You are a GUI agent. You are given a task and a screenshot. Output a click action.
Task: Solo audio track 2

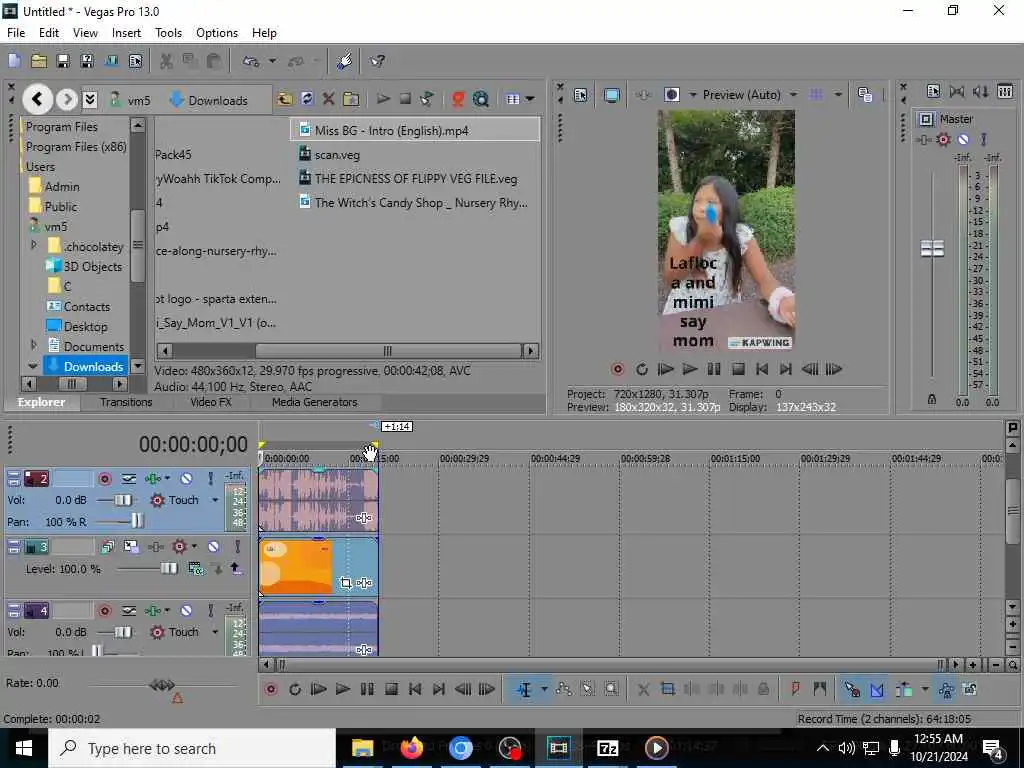point(210,479)
